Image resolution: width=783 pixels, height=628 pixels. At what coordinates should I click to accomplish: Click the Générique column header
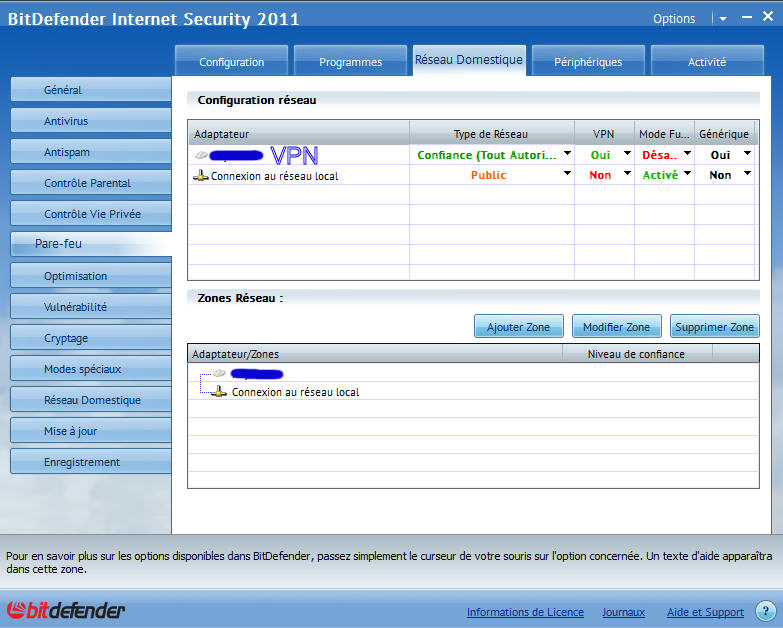[x=724, y=134]
